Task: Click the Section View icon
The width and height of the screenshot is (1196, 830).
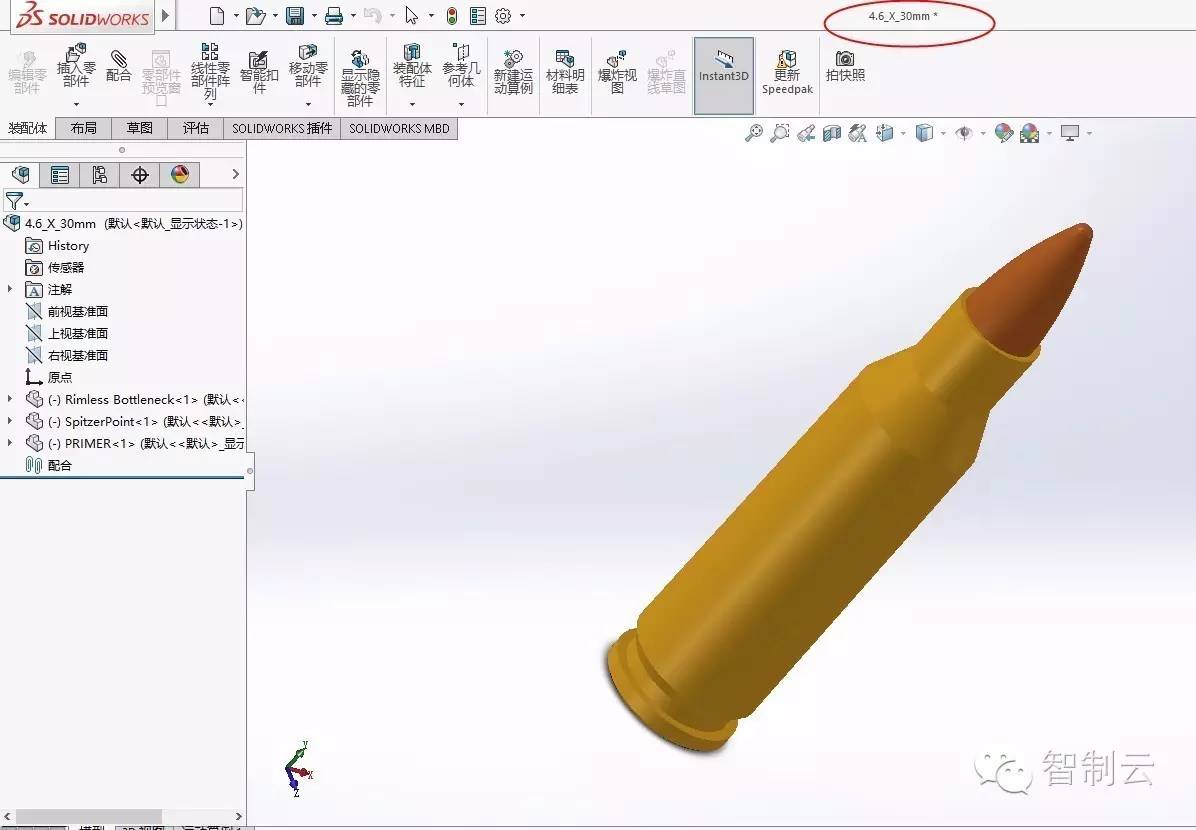Action: (x=831, y=134)
